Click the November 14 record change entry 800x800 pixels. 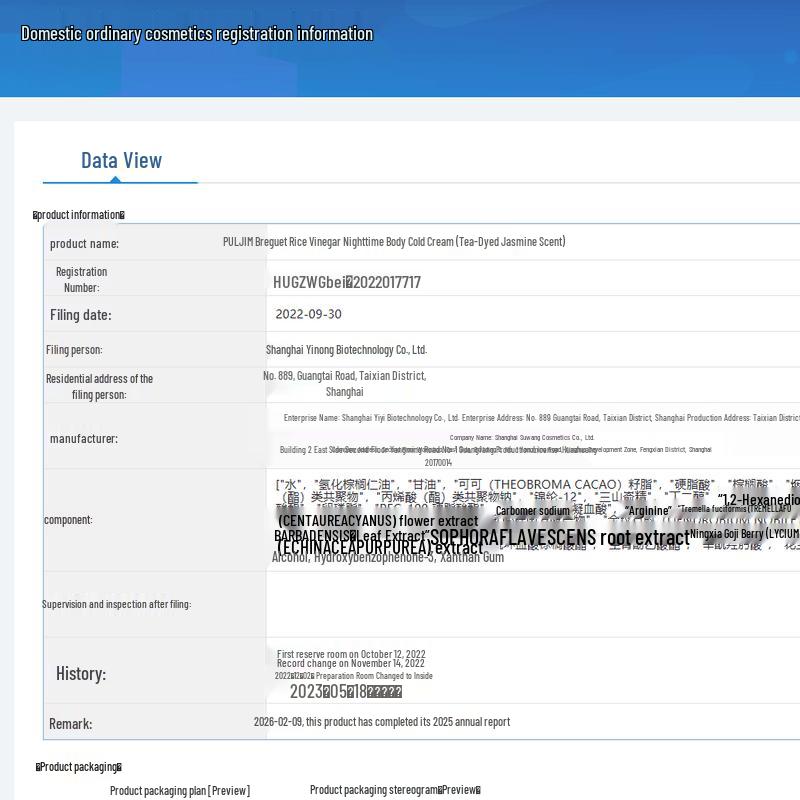click(x=350, y=663)
